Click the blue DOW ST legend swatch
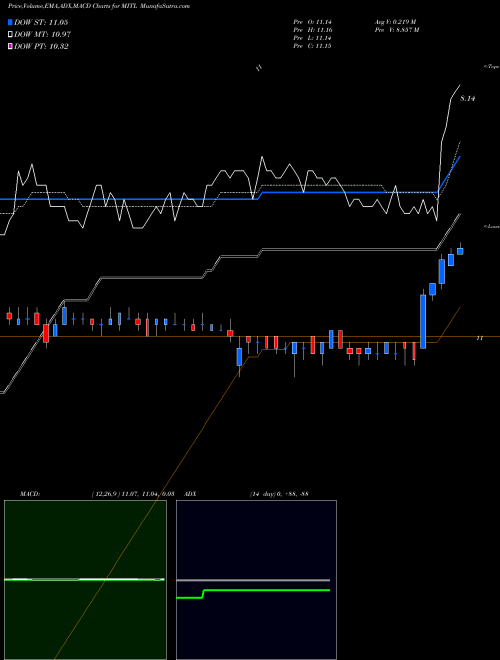500x660 pixels. tap(10, 22)
